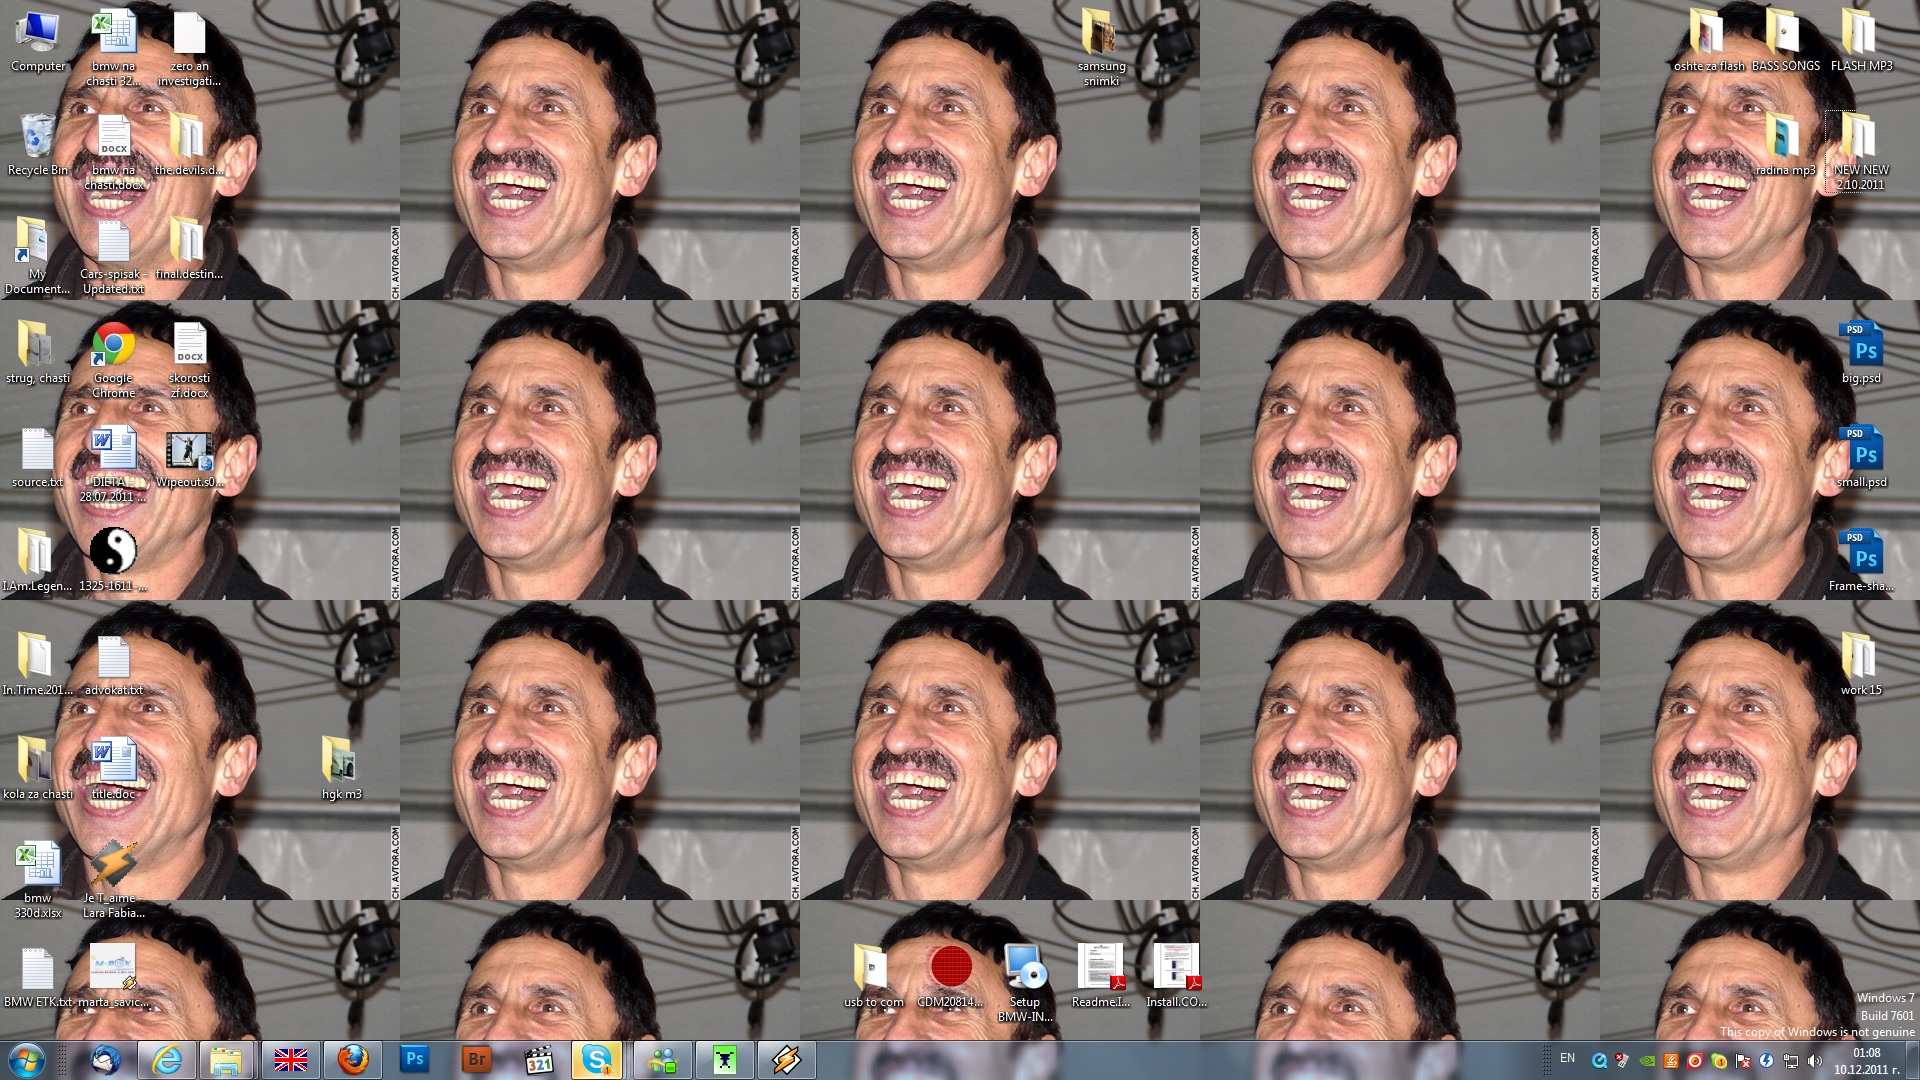Open the Windows Start menu
This screenshot has width=1920, height=1080.
click(x=28, y=1060)
